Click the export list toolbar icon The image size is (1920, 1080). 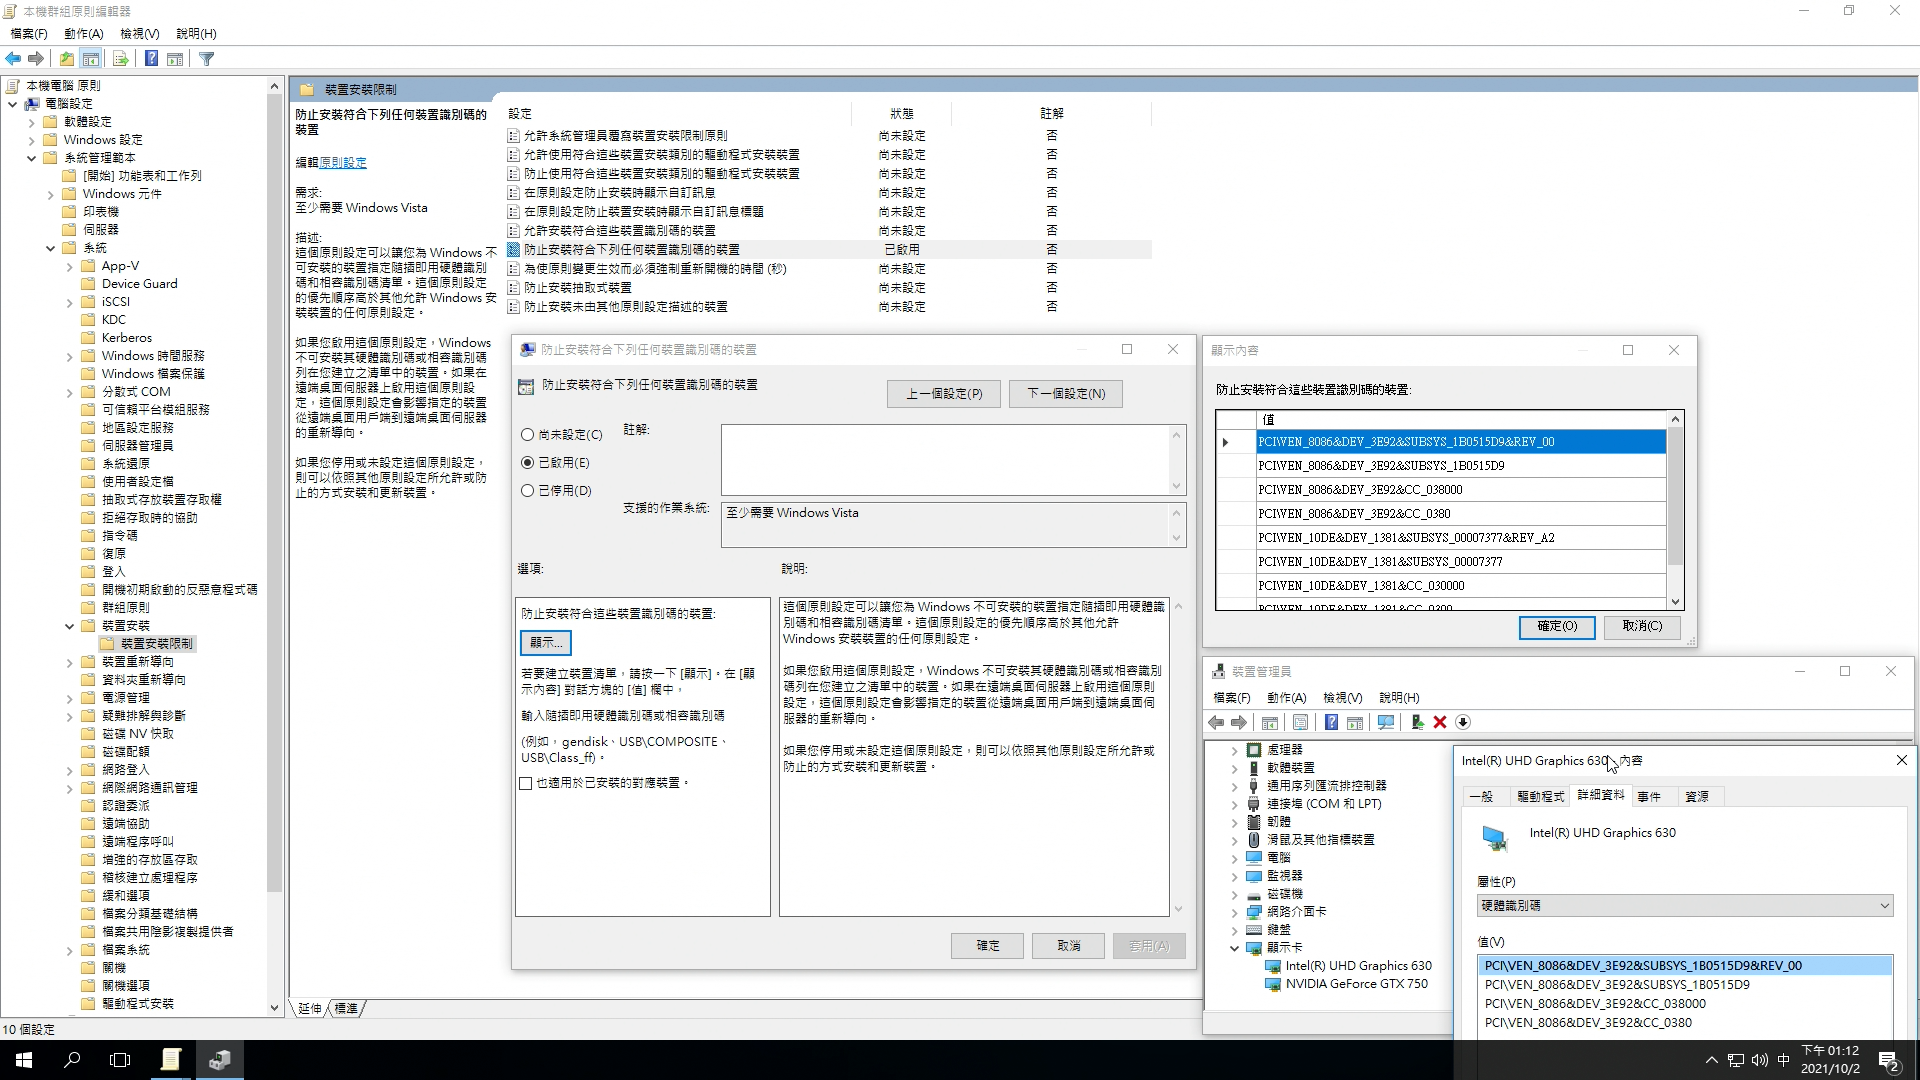coord(120,59)
